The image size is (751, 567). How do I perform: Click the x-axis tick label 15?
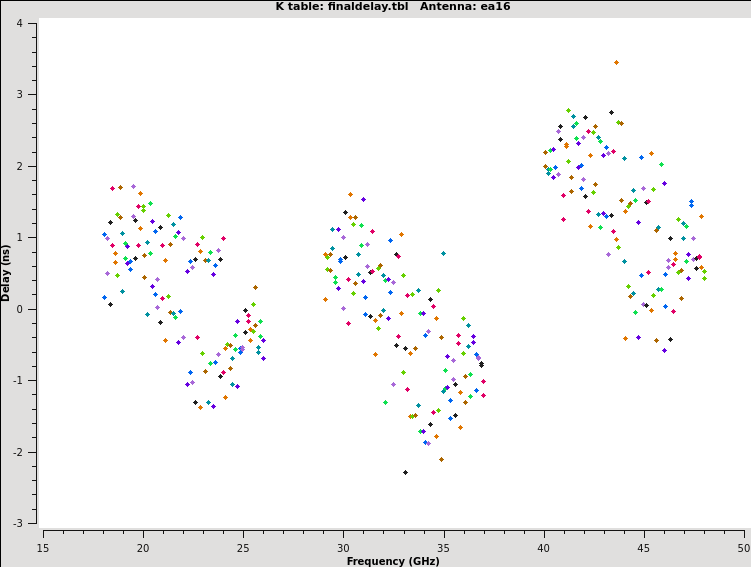pos(43,548)
